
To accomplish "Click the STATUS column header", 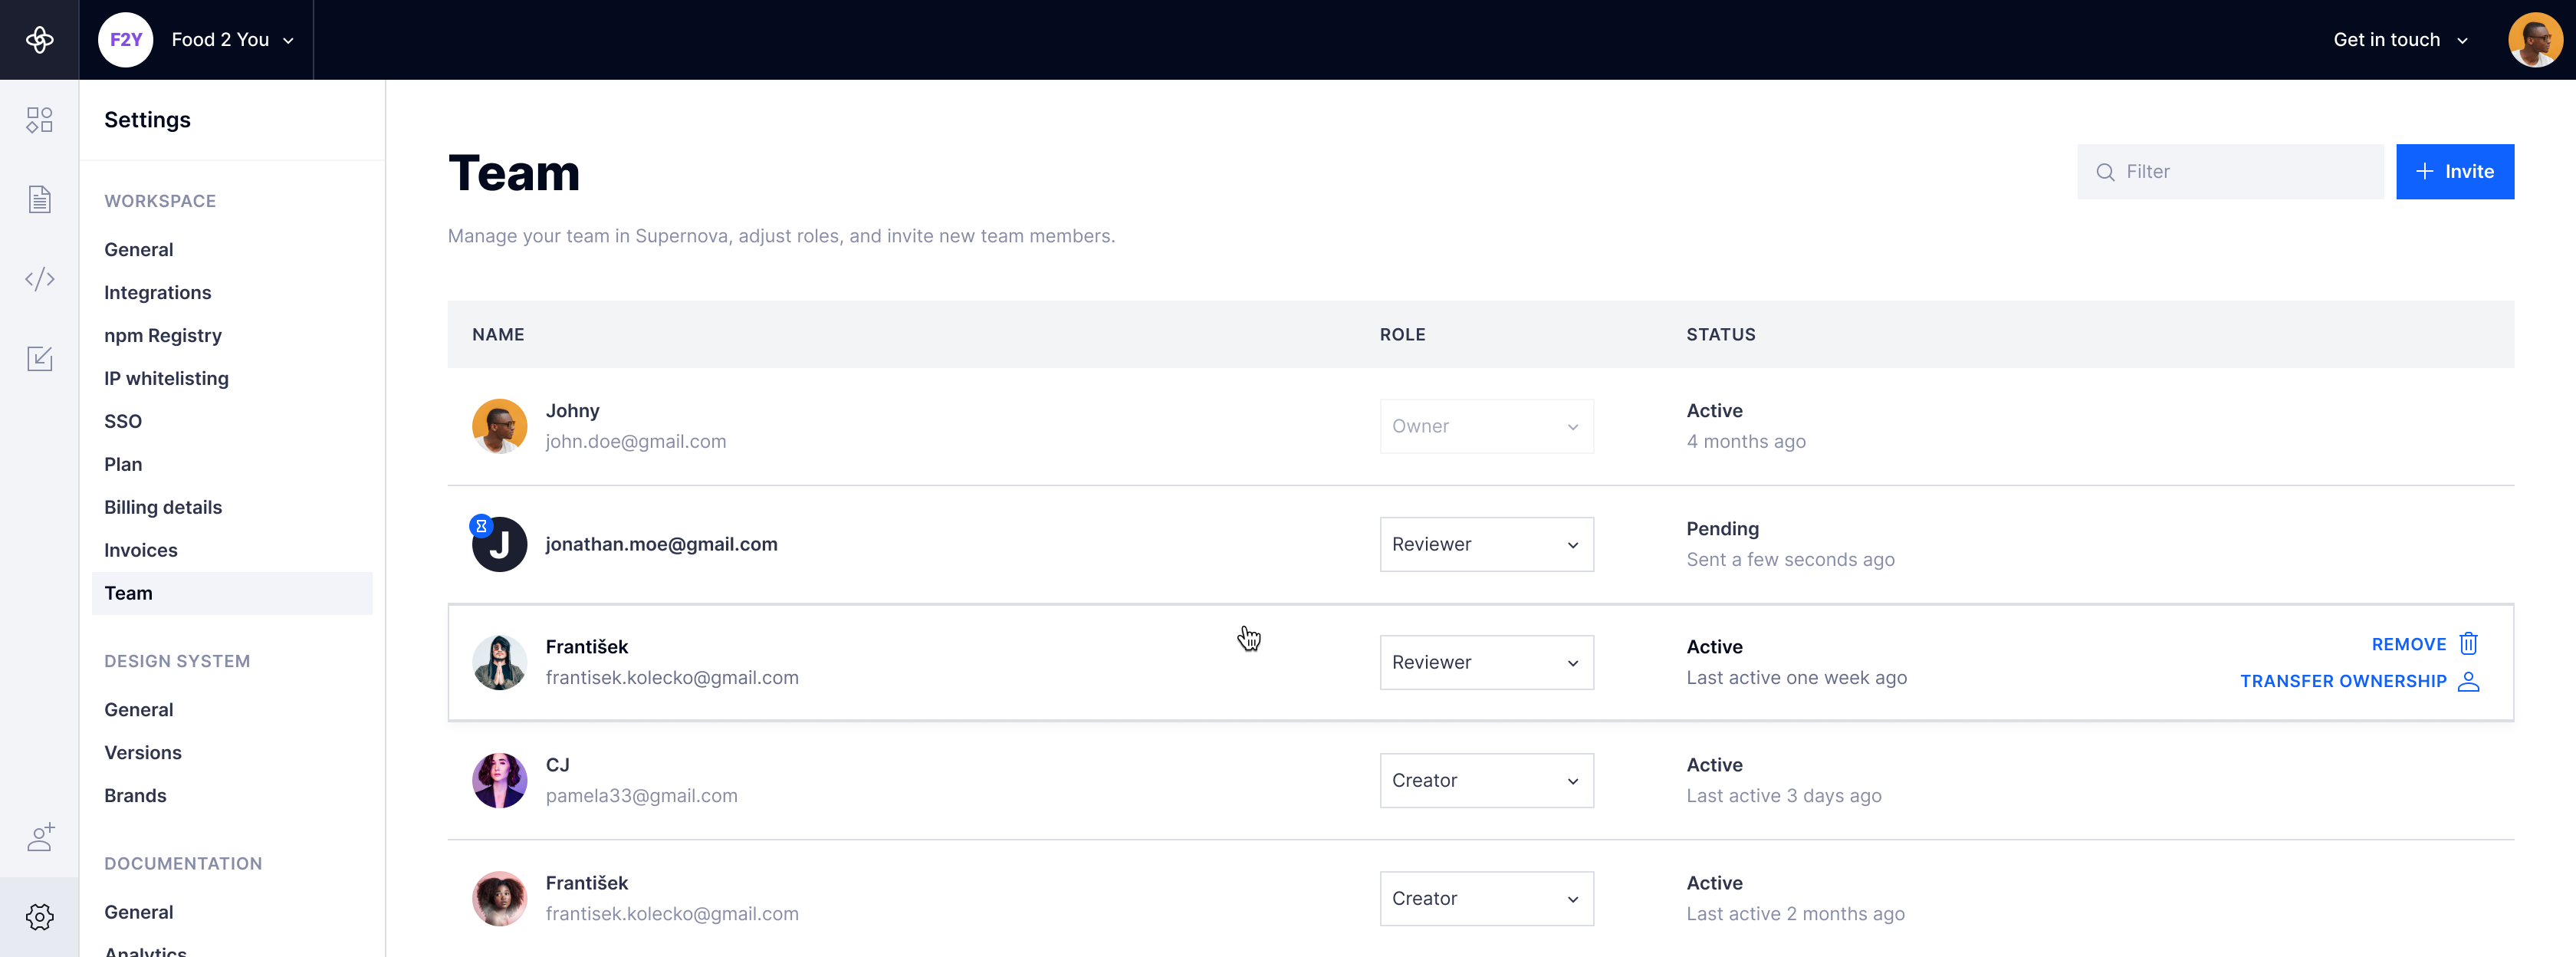I will (1720, 335).
